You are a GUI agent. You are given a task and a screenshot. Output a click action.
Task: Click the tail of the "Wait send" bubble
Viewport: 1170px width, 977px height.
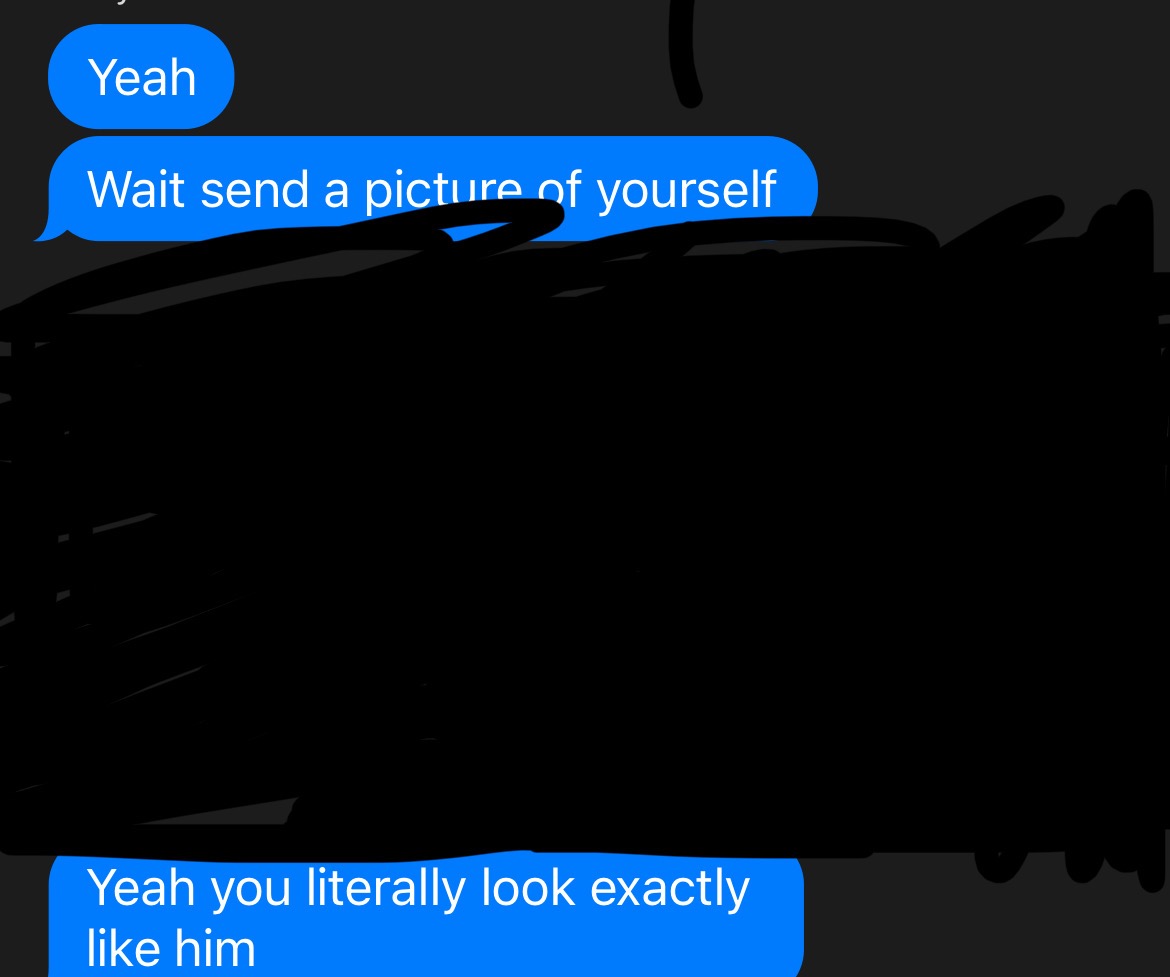51,233
